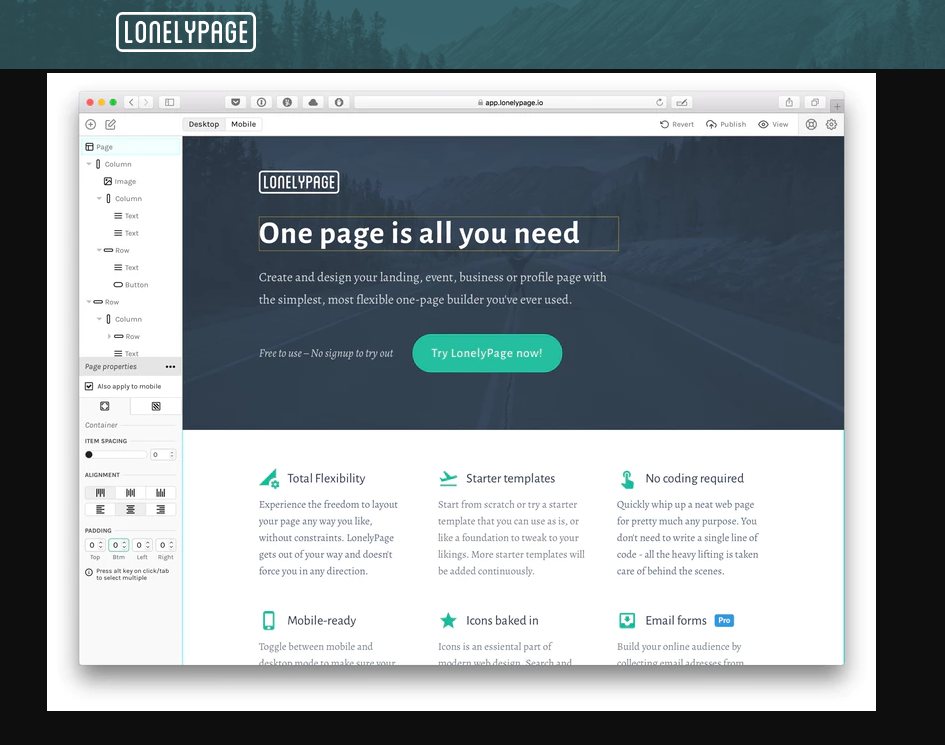
Task: Click Item Spacing number stepper arrows
Action: click(172, 454)
